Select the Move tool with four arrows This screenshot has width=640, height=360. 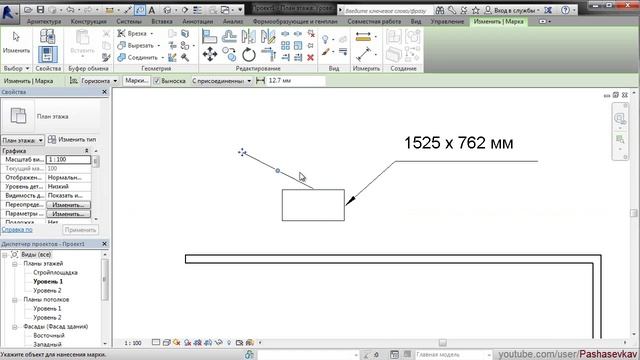tap(210, 54)
